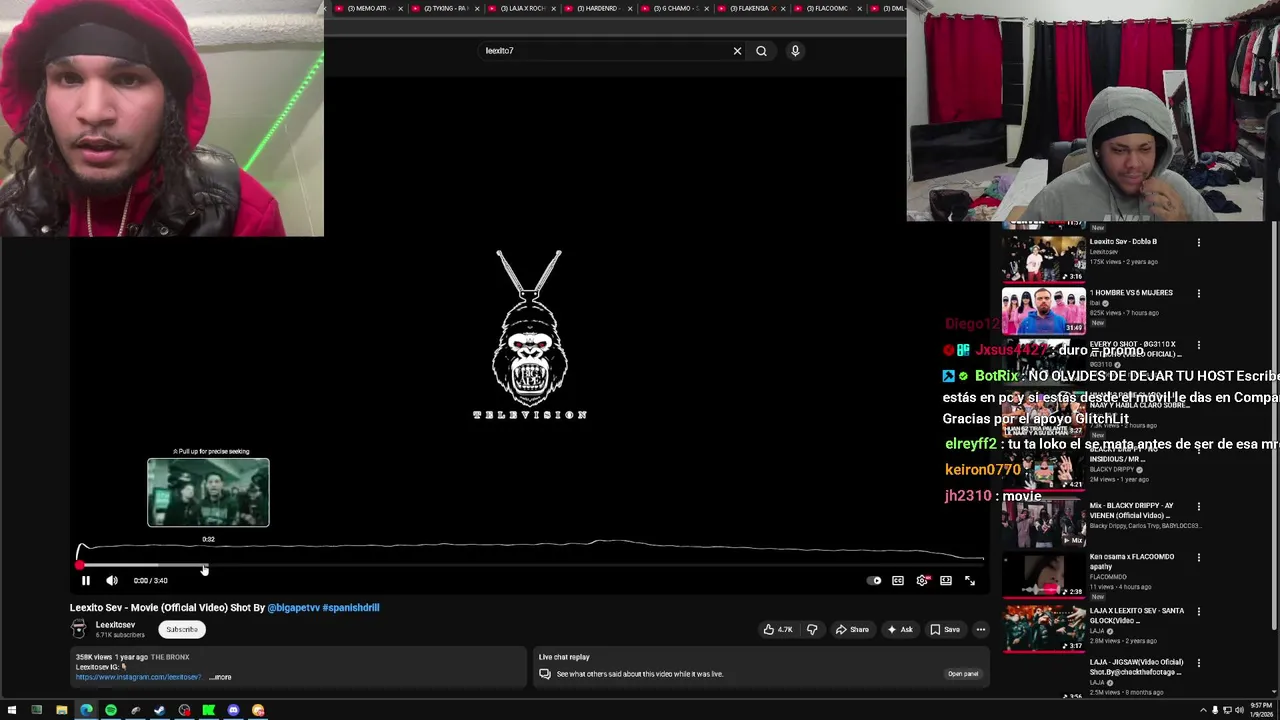Open options menu for EVERY O SHOT video
This screenshot has width=1280, height=720.
[x=1199, y=345]
